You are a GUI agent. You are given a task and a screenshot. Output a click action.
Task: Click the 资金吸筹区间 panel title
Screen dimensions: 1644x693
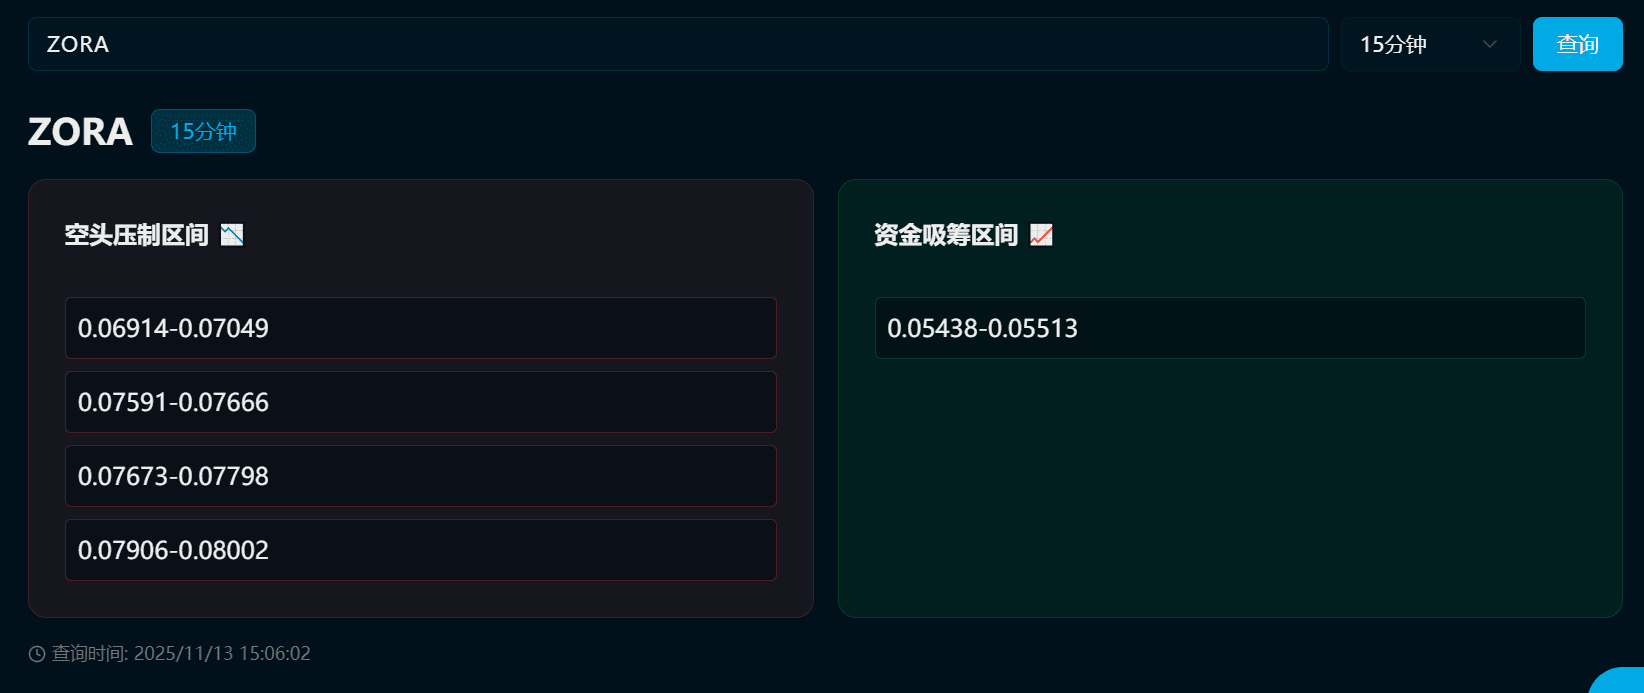point(946,235)
